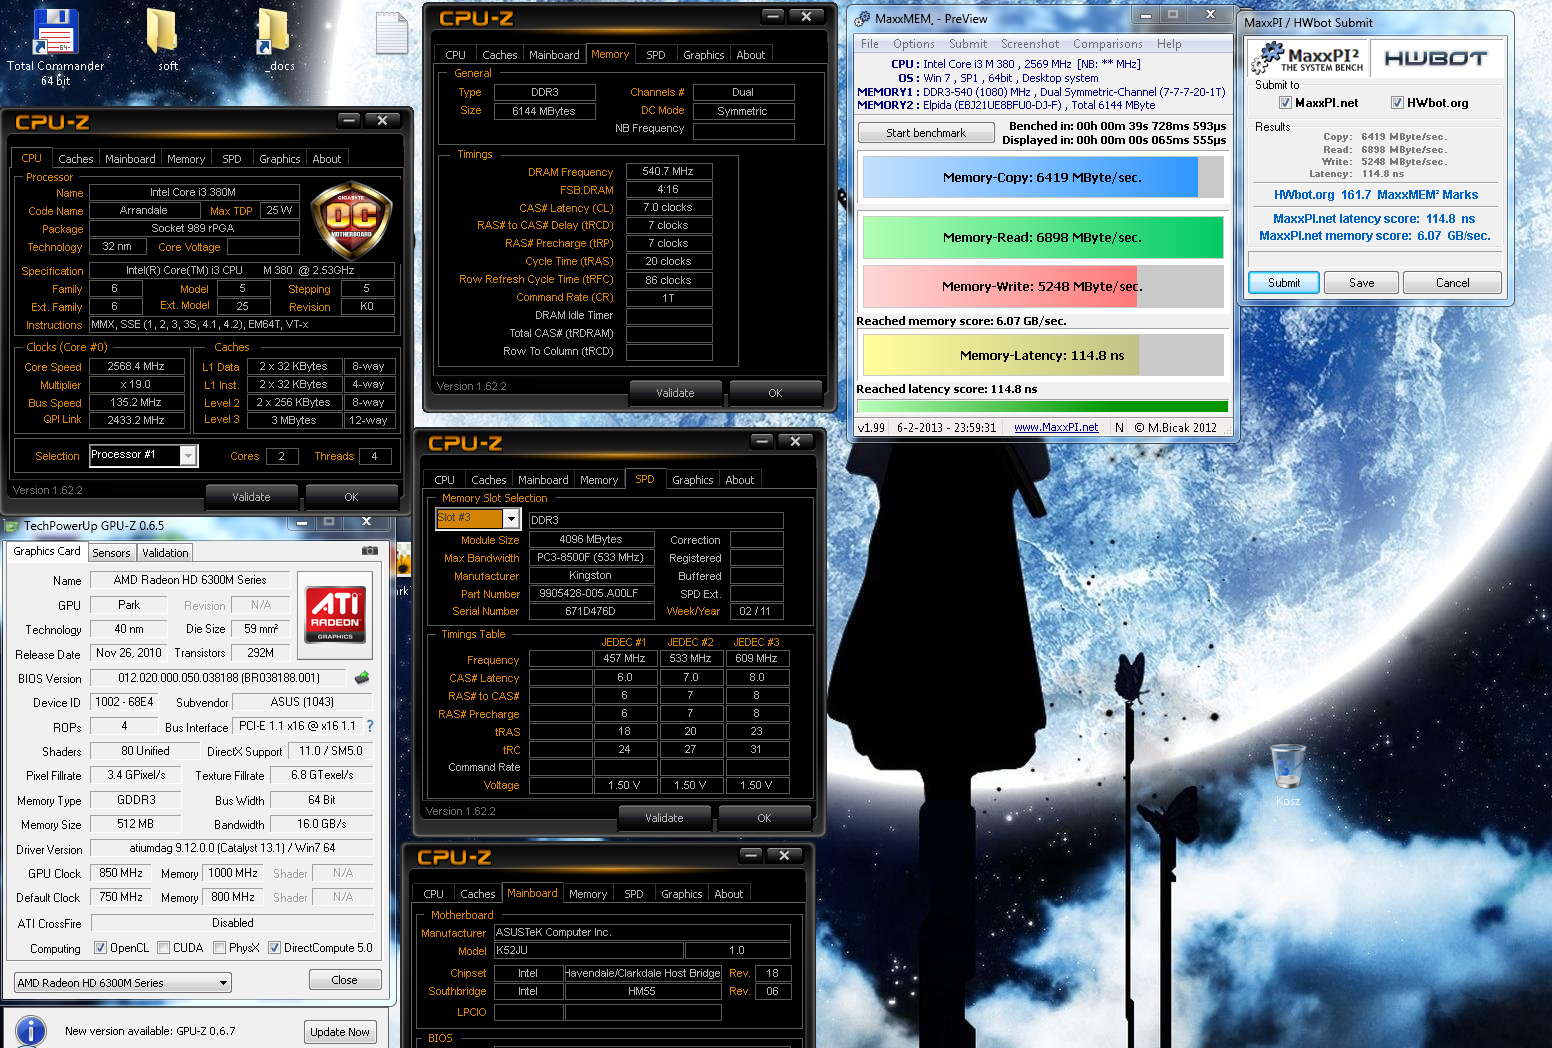
Task: Click the GPU-Z screenshot camera icon
Action: (370, 551)
